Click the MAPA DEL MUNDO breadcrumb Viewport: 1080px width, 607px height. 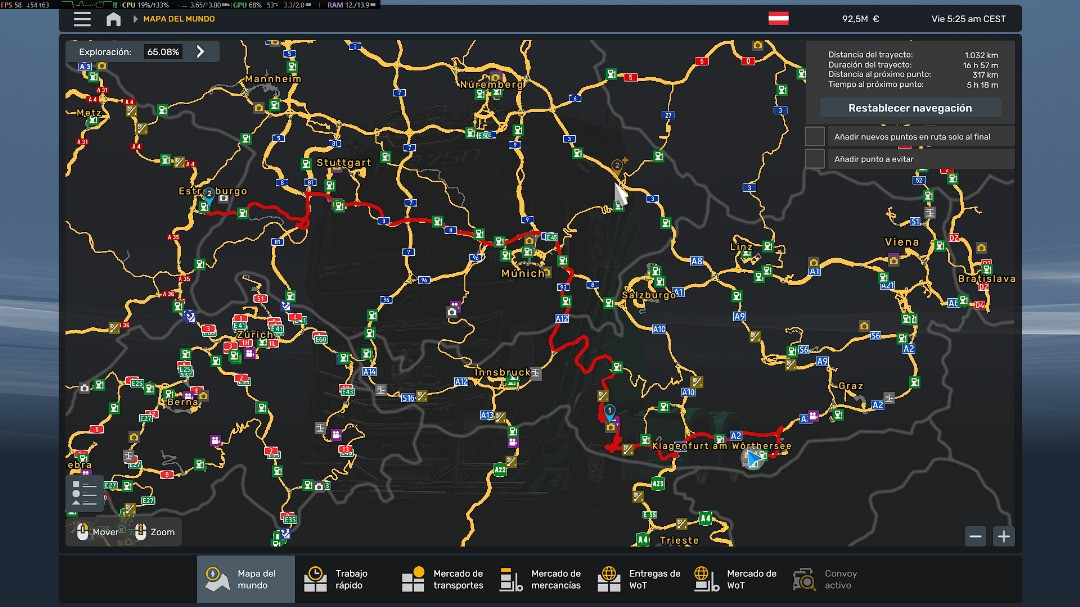179,19
